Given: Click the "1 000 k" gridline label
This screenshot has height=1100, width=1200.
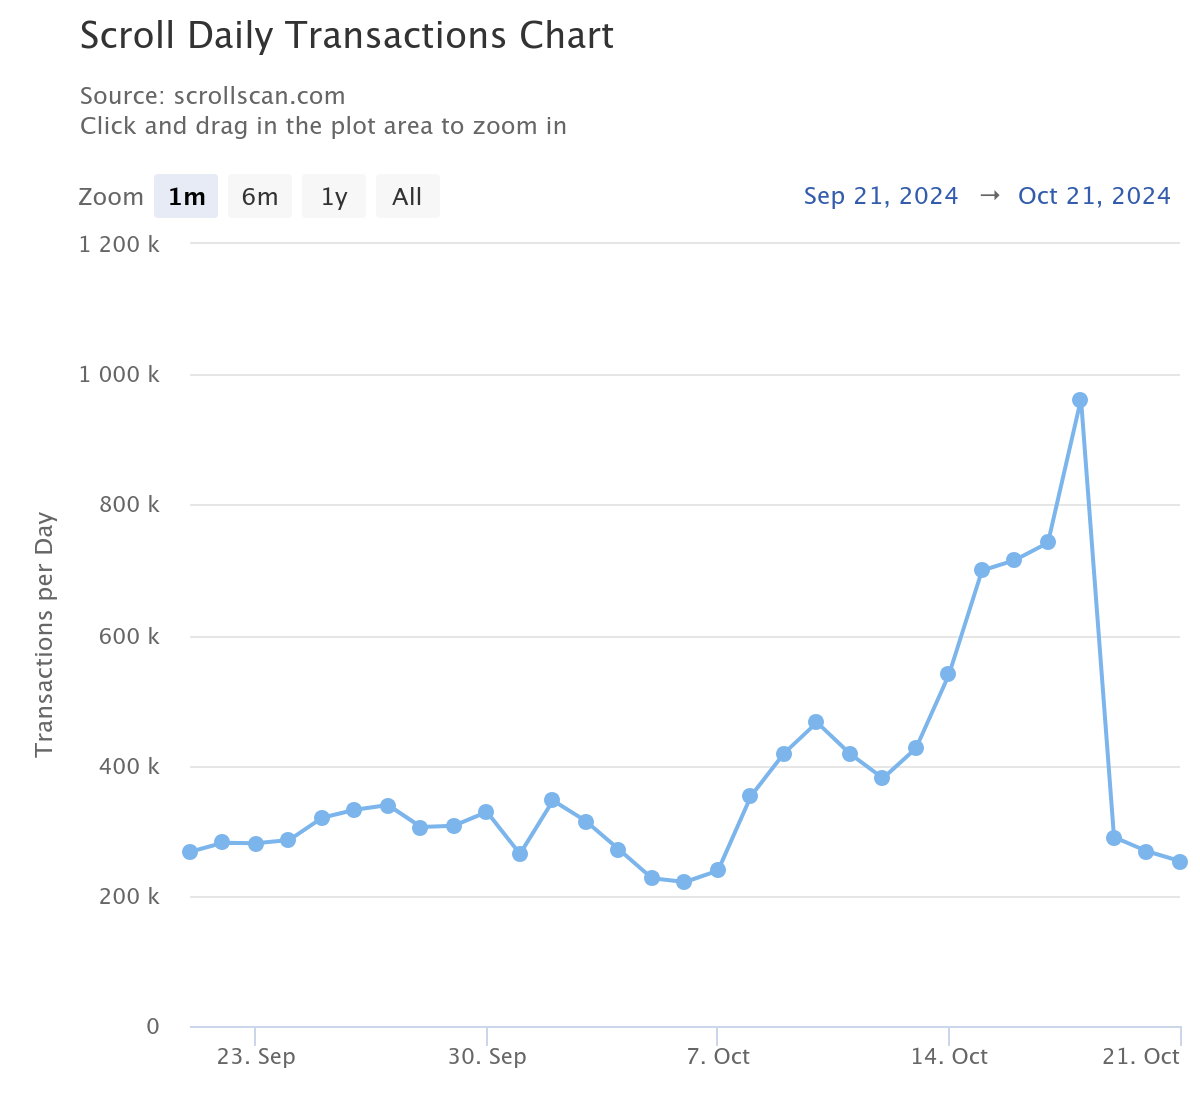Looking at the screenshot, I should (x=119, y=374).
